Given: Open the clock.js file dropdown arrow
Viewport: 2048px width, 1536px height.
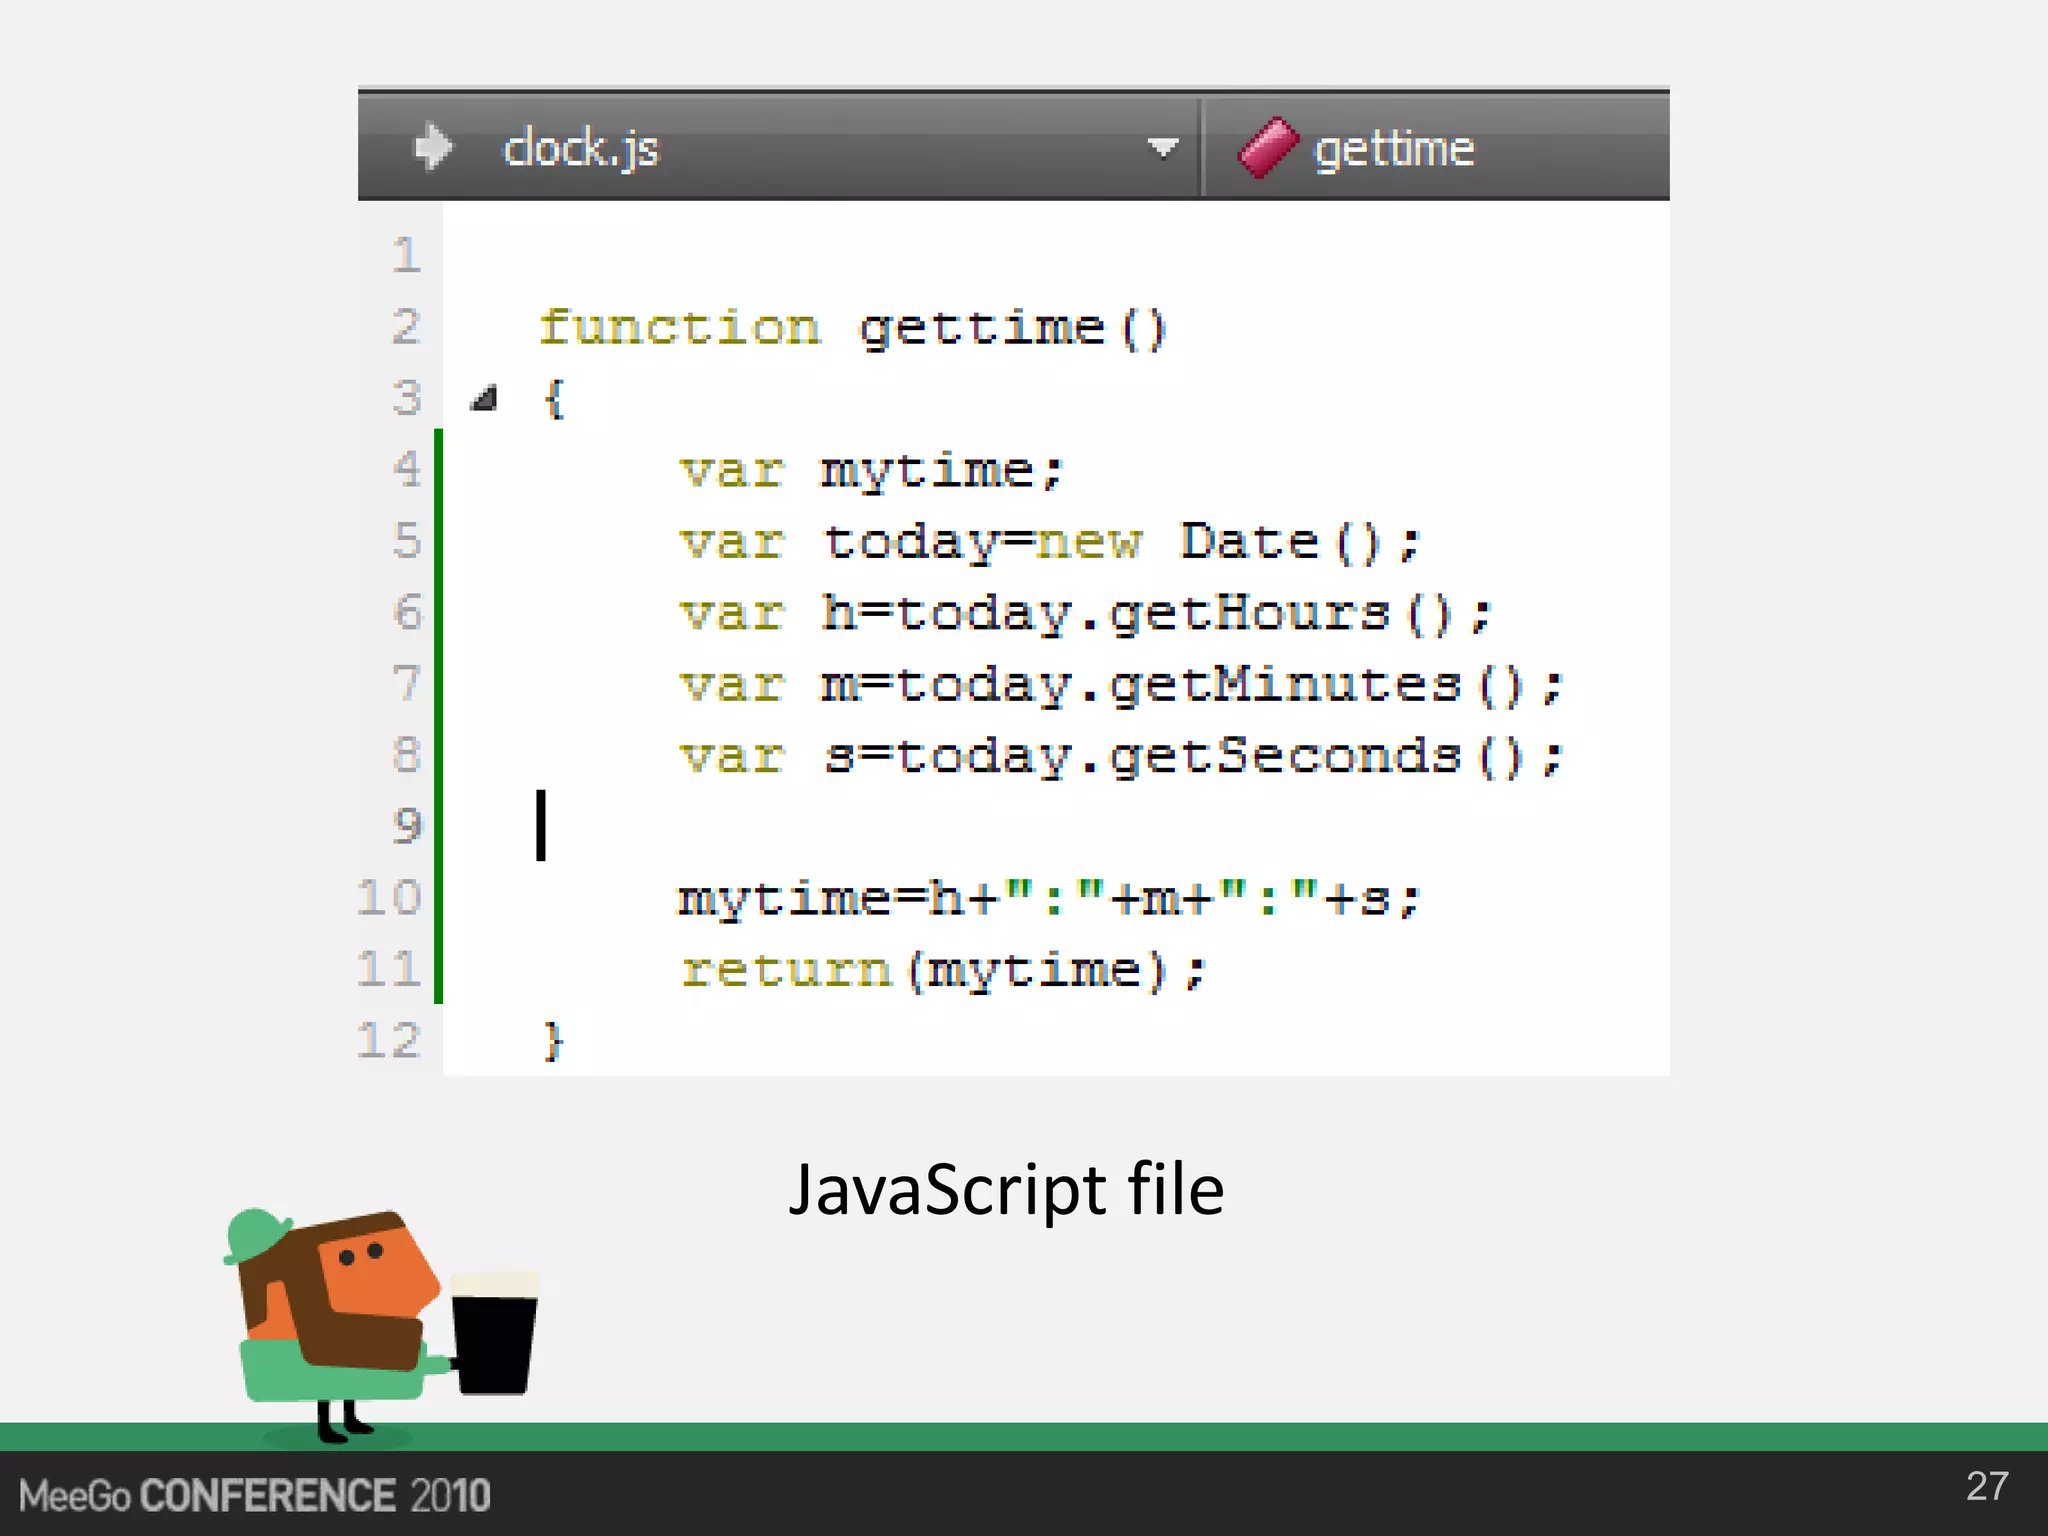Looking at the screenshot, I should [x=1161, y=148].
